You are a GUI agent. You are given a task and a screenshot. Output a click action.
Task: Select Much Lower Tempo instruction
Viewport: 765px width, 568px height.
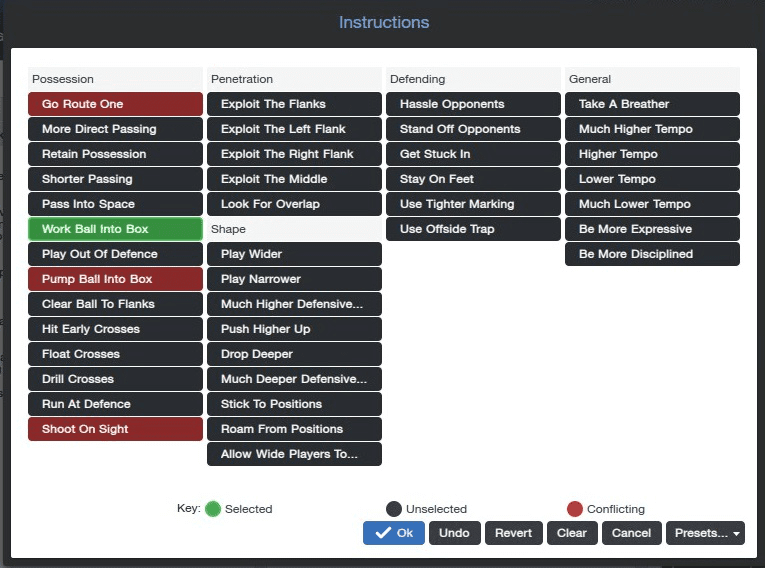[652, 204]
